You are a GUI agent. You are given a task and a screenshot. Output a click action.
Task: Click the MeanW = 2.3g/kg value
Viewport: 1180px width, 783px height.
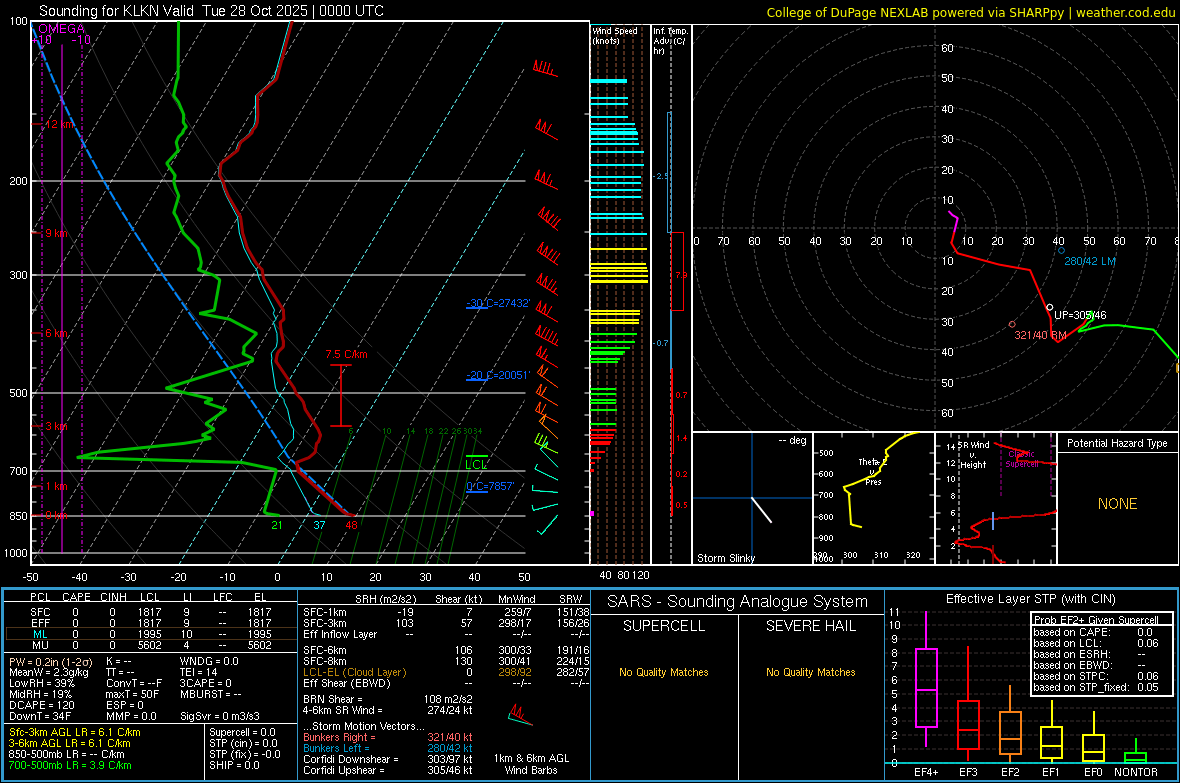pyautogui.click(x=48, y=672)
